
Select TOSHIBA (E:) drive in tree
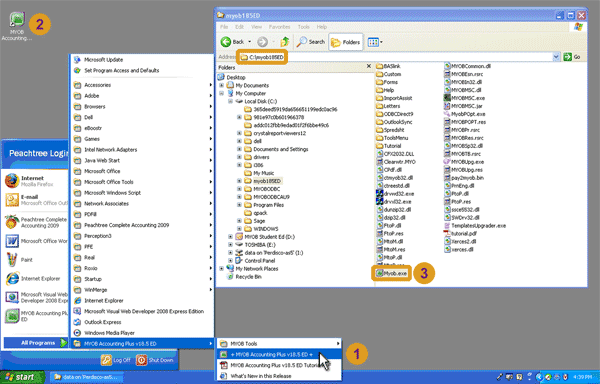[255, 245]
